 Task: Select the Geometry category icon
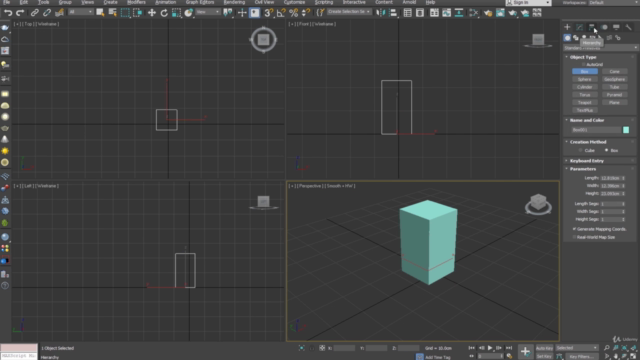point(567,38)
